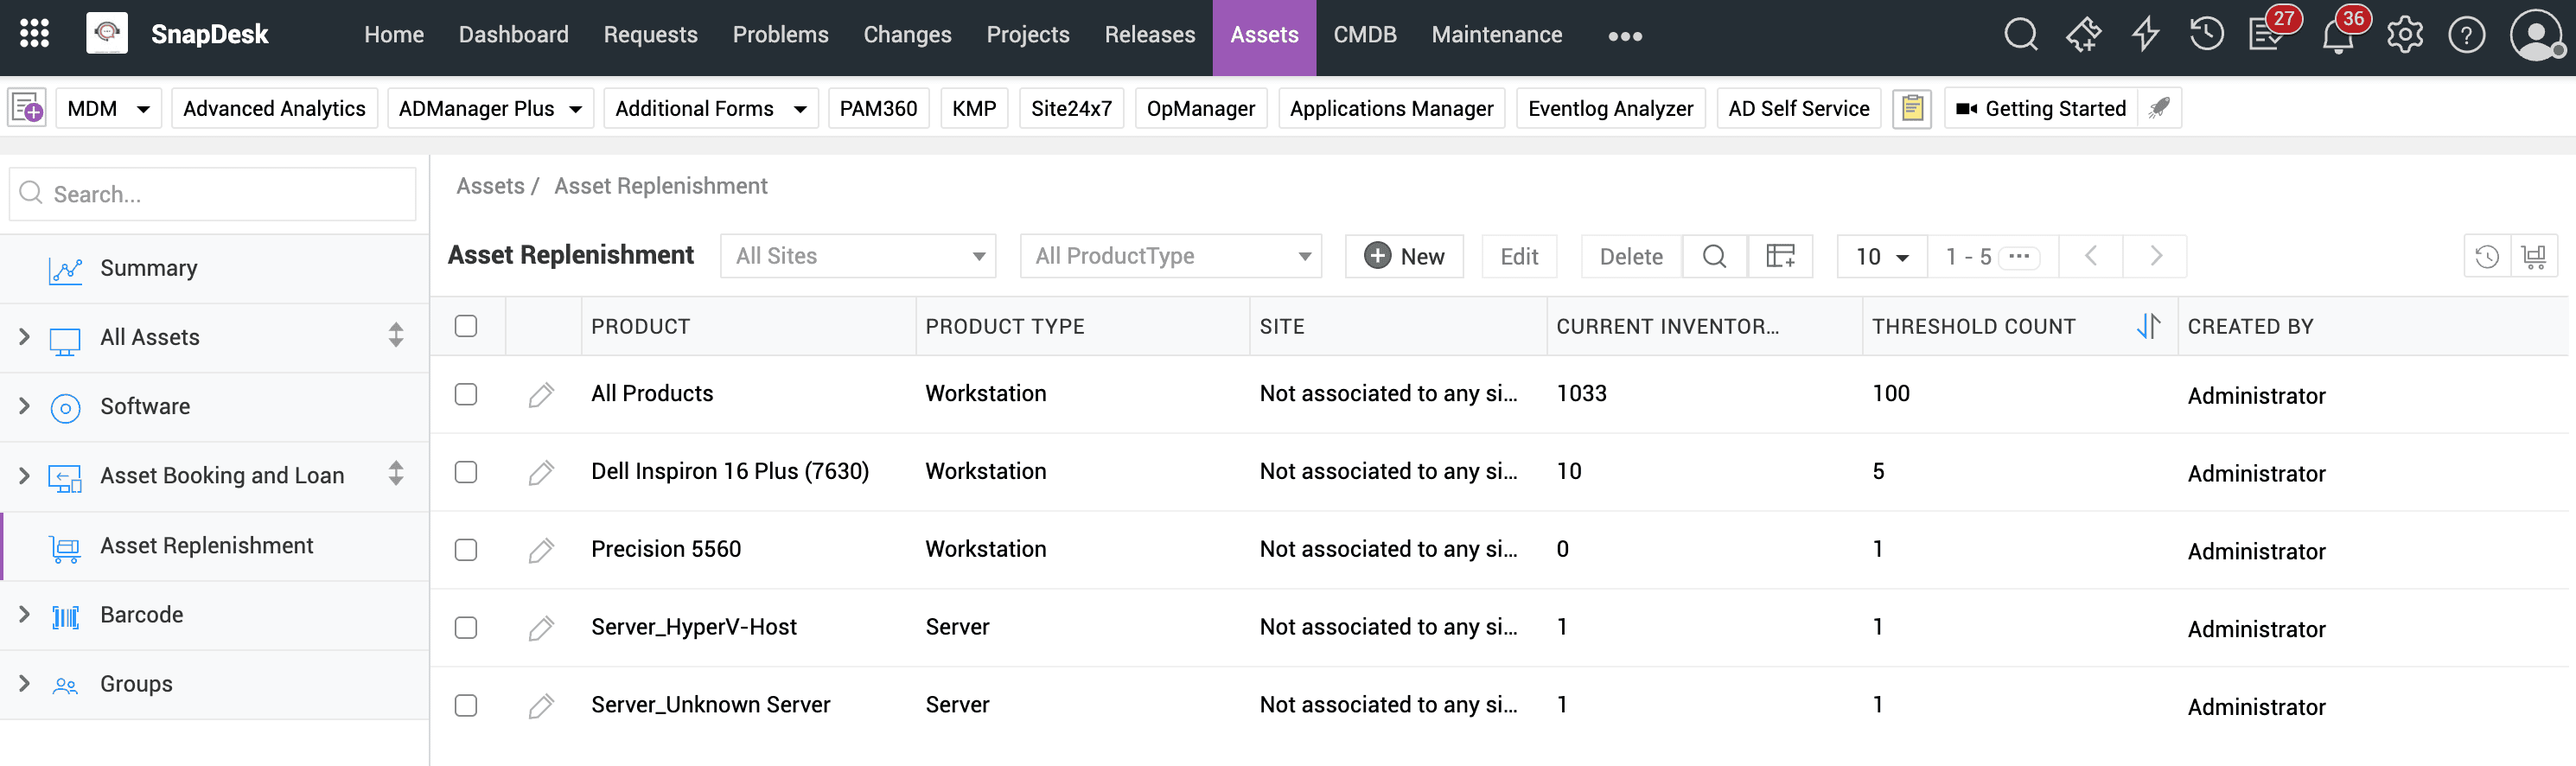Screen dimensions: 2576x766
Task: Go to the Home tab
Action: (x=394, y=35)
